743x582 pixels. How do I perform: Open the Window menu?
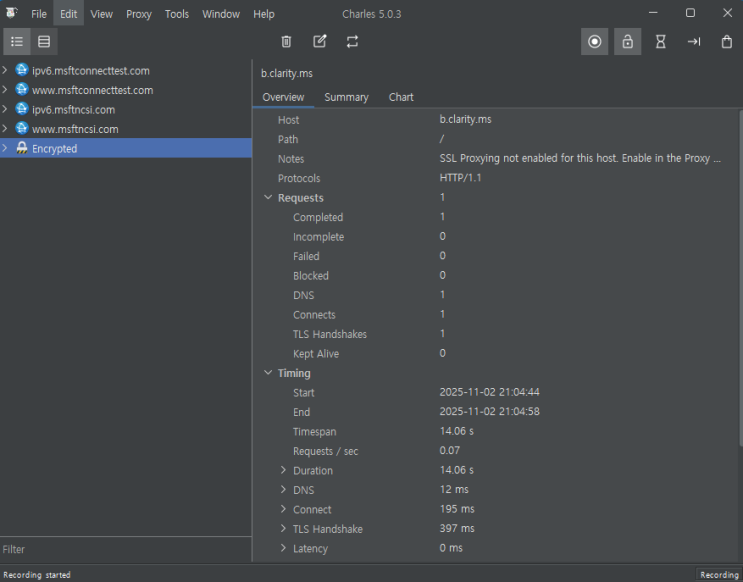221,14
